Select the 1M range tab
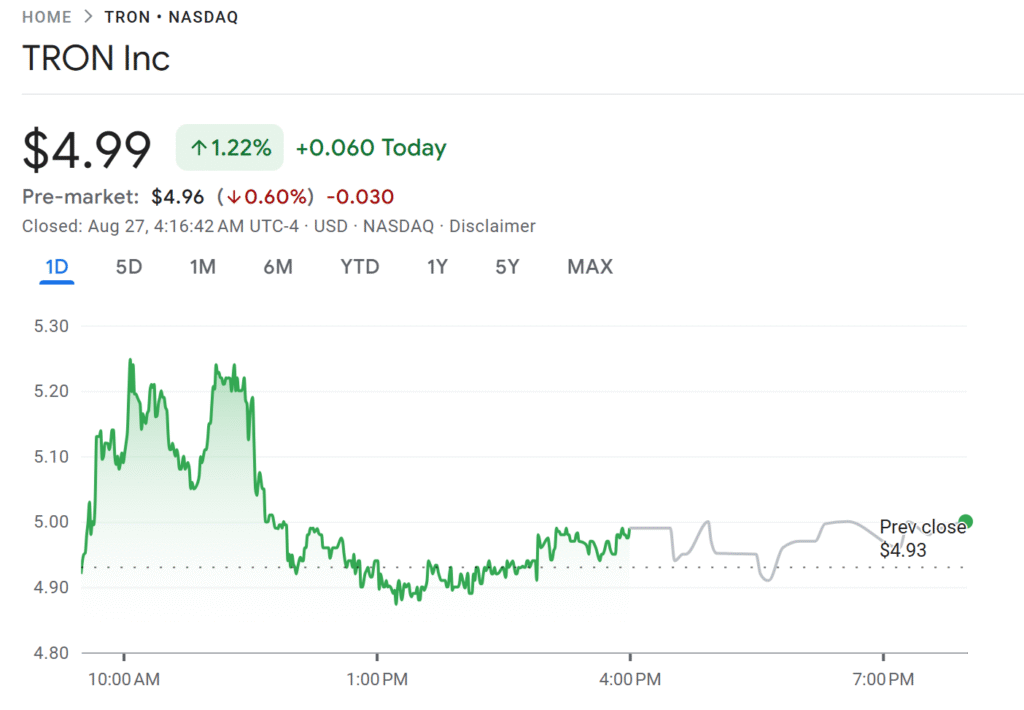The height and width of the screenshot is (710, 1024). [x=202, y=267]
